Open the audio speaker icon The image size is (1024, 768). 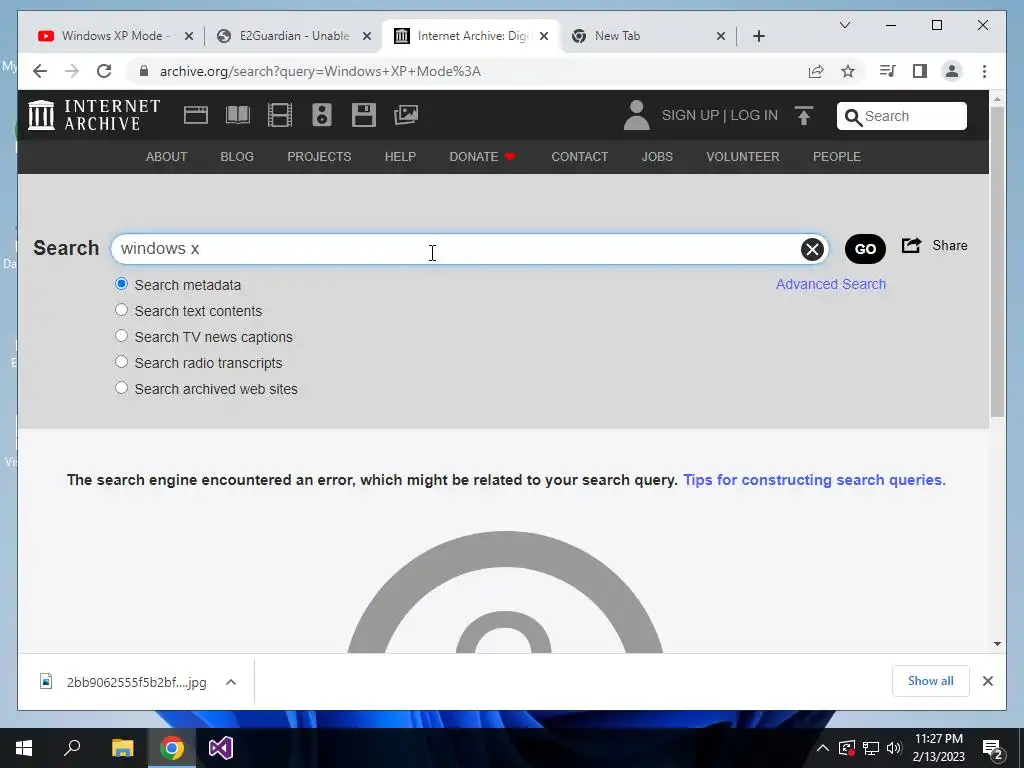coord(321,115)
